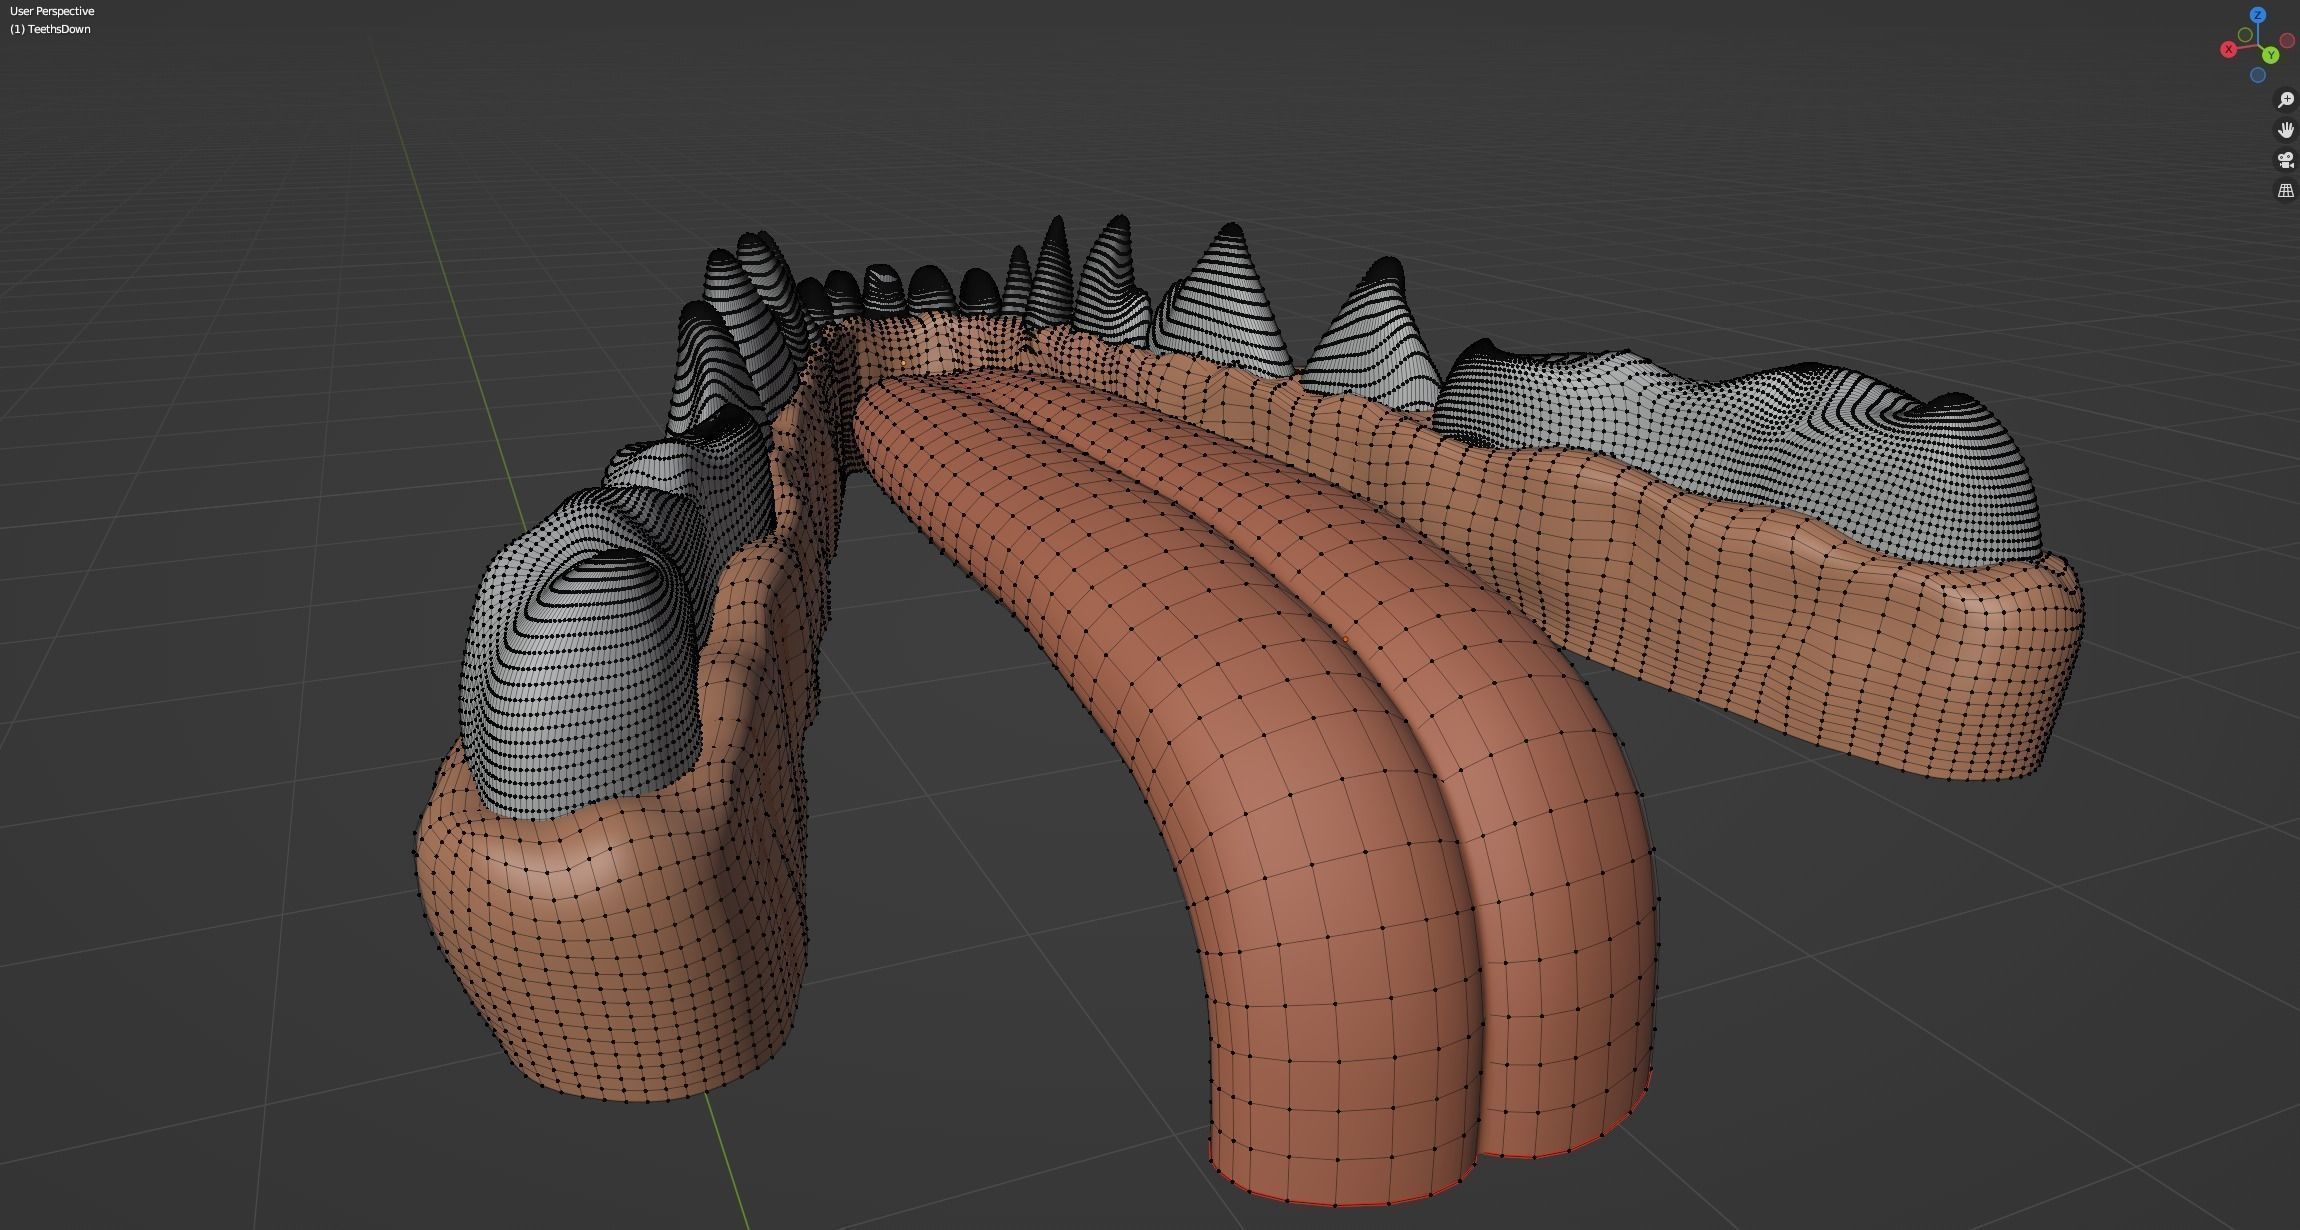Click the hand pan view icon
Screen dimensions: 2300x1230
[x=2285, y=130]
